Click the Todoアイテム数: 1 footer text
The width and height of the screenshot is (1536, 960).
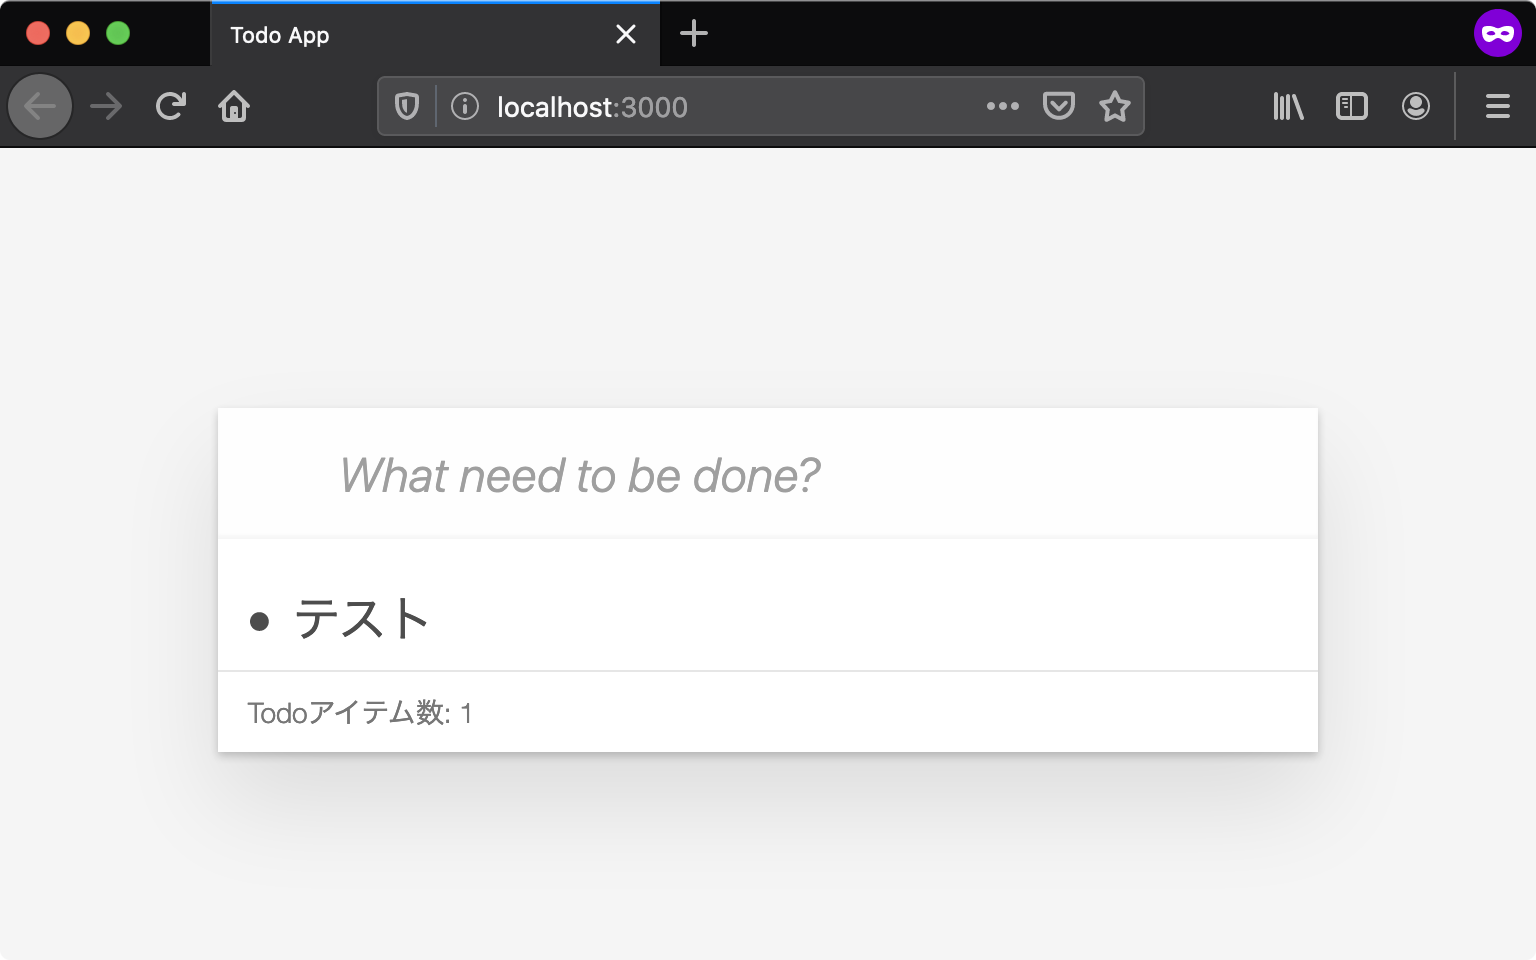pos(360,713)
